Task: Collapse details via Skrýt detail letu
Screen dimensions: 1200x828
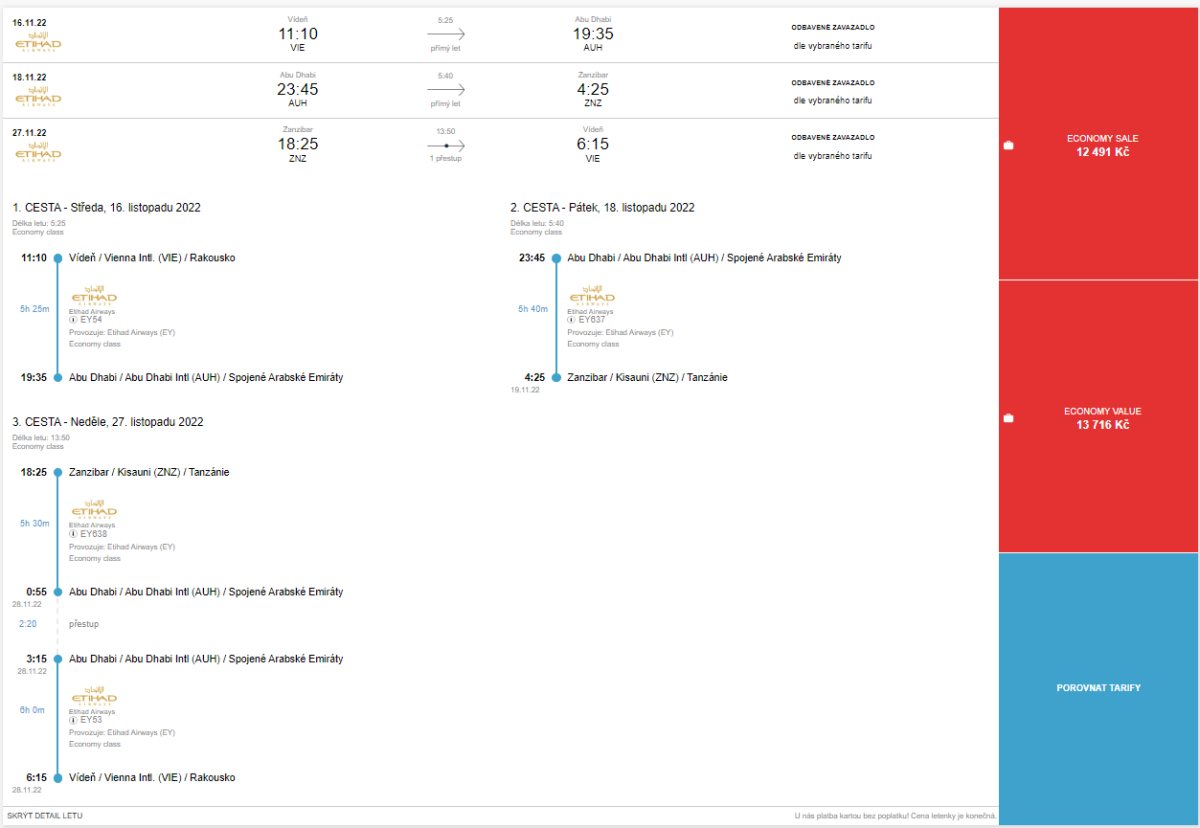Action: (x=45, y=816)
